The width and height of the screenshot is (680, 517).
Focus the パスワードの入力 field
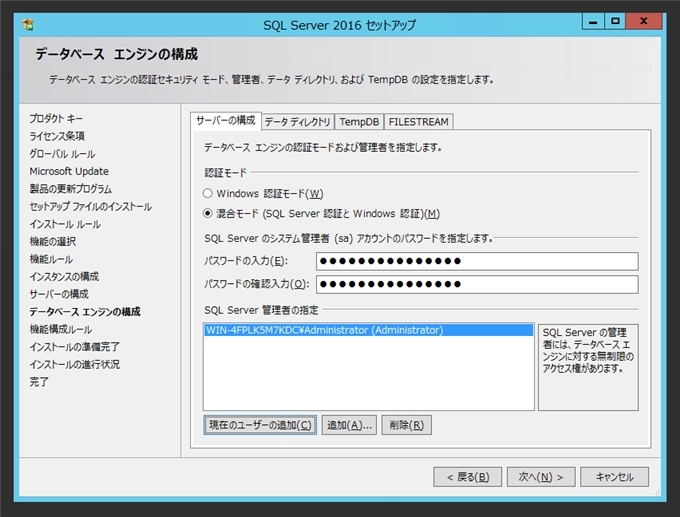tap(477, 261)
